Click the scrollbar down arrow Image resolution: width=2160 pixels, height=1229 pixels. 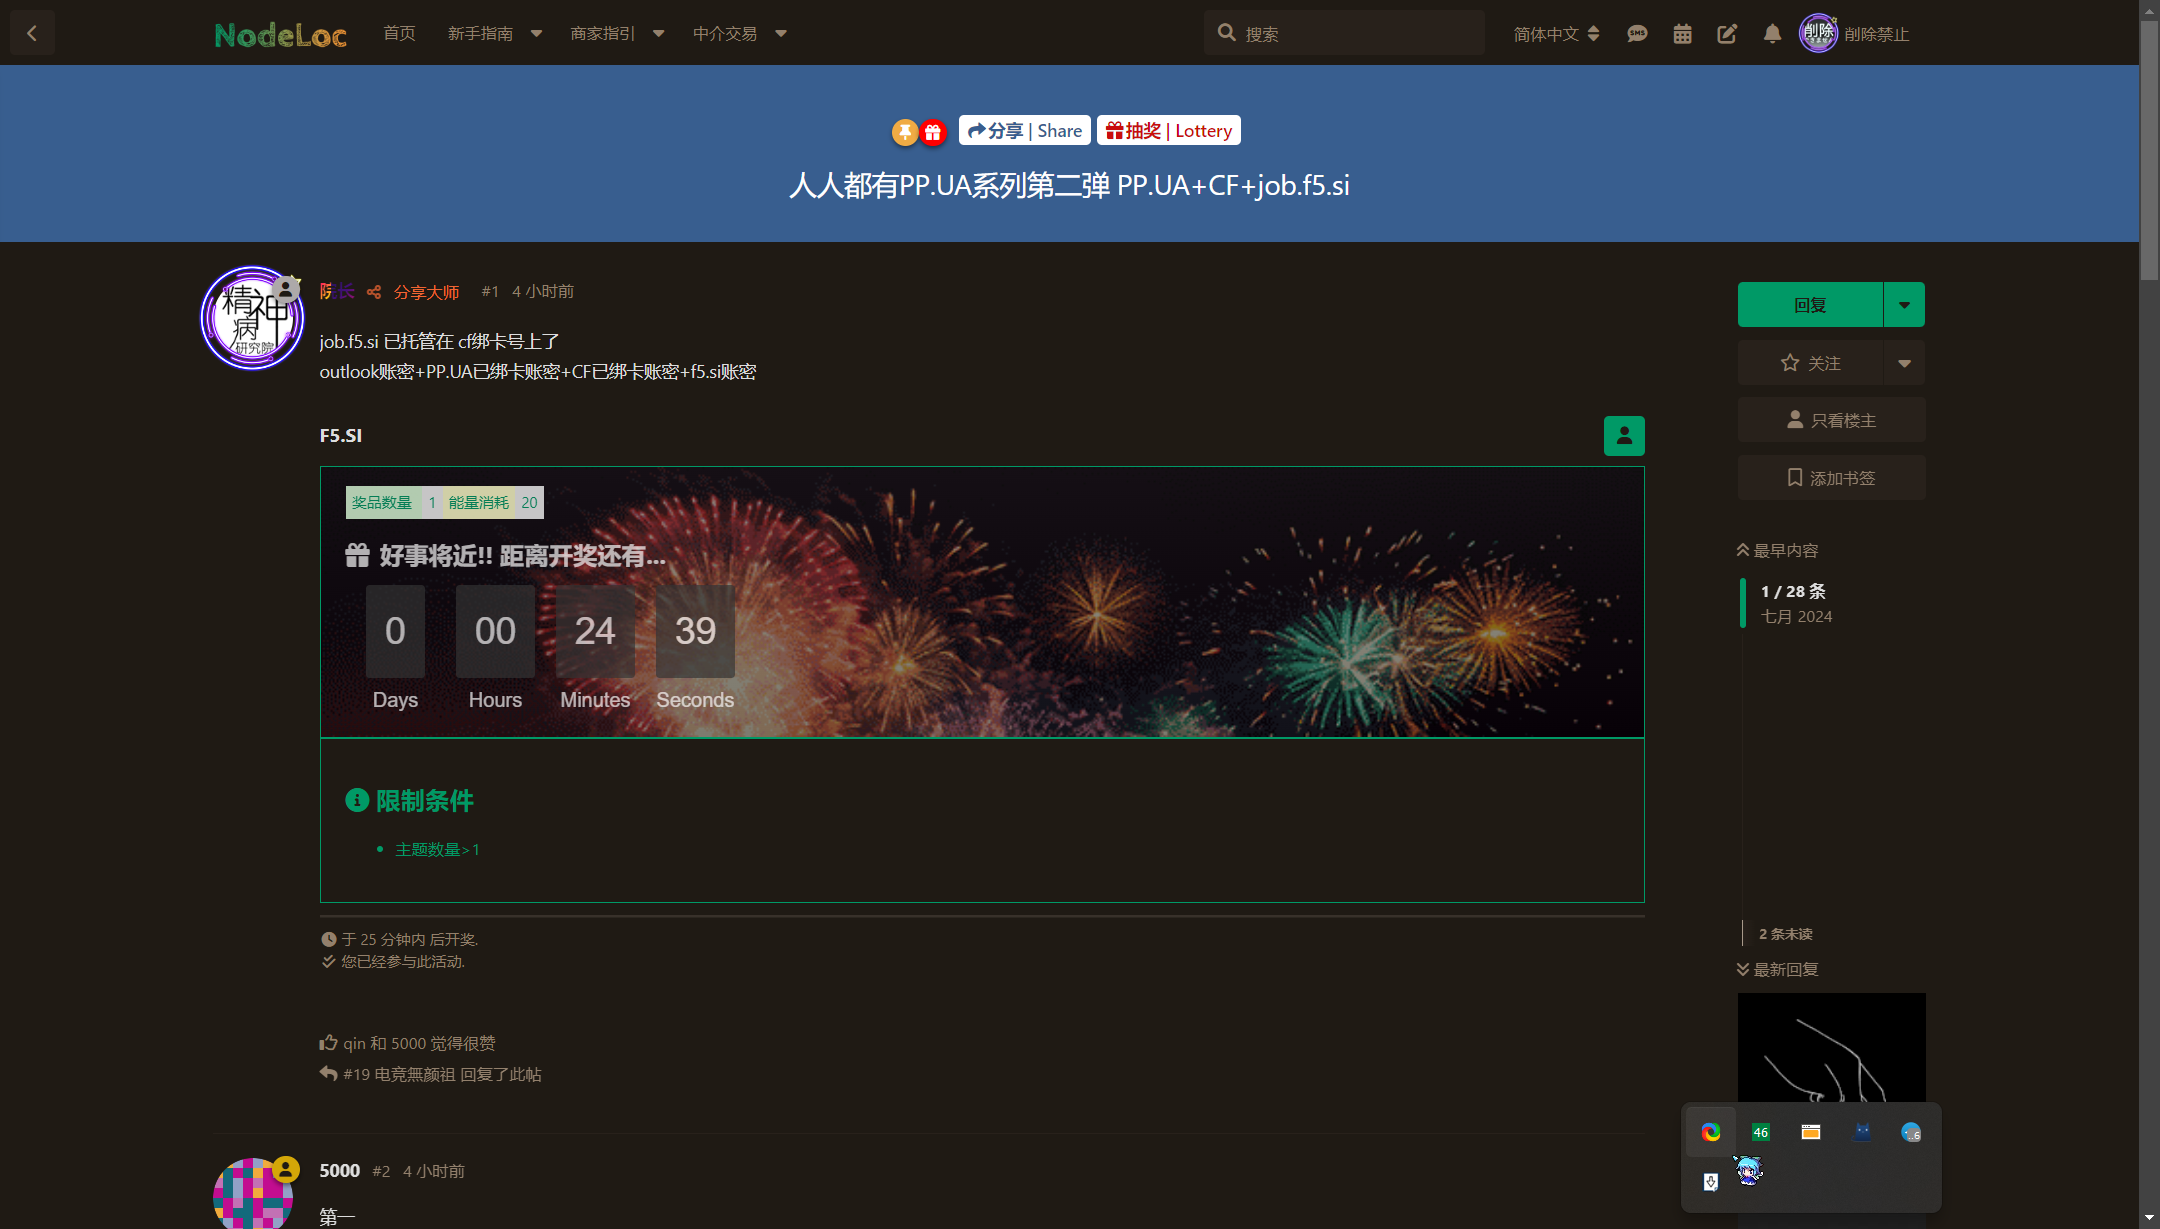2148,1218
